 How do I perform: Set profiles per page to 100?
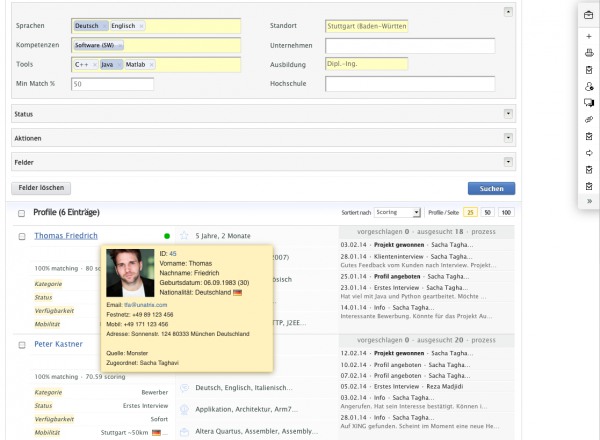[506, 213]
